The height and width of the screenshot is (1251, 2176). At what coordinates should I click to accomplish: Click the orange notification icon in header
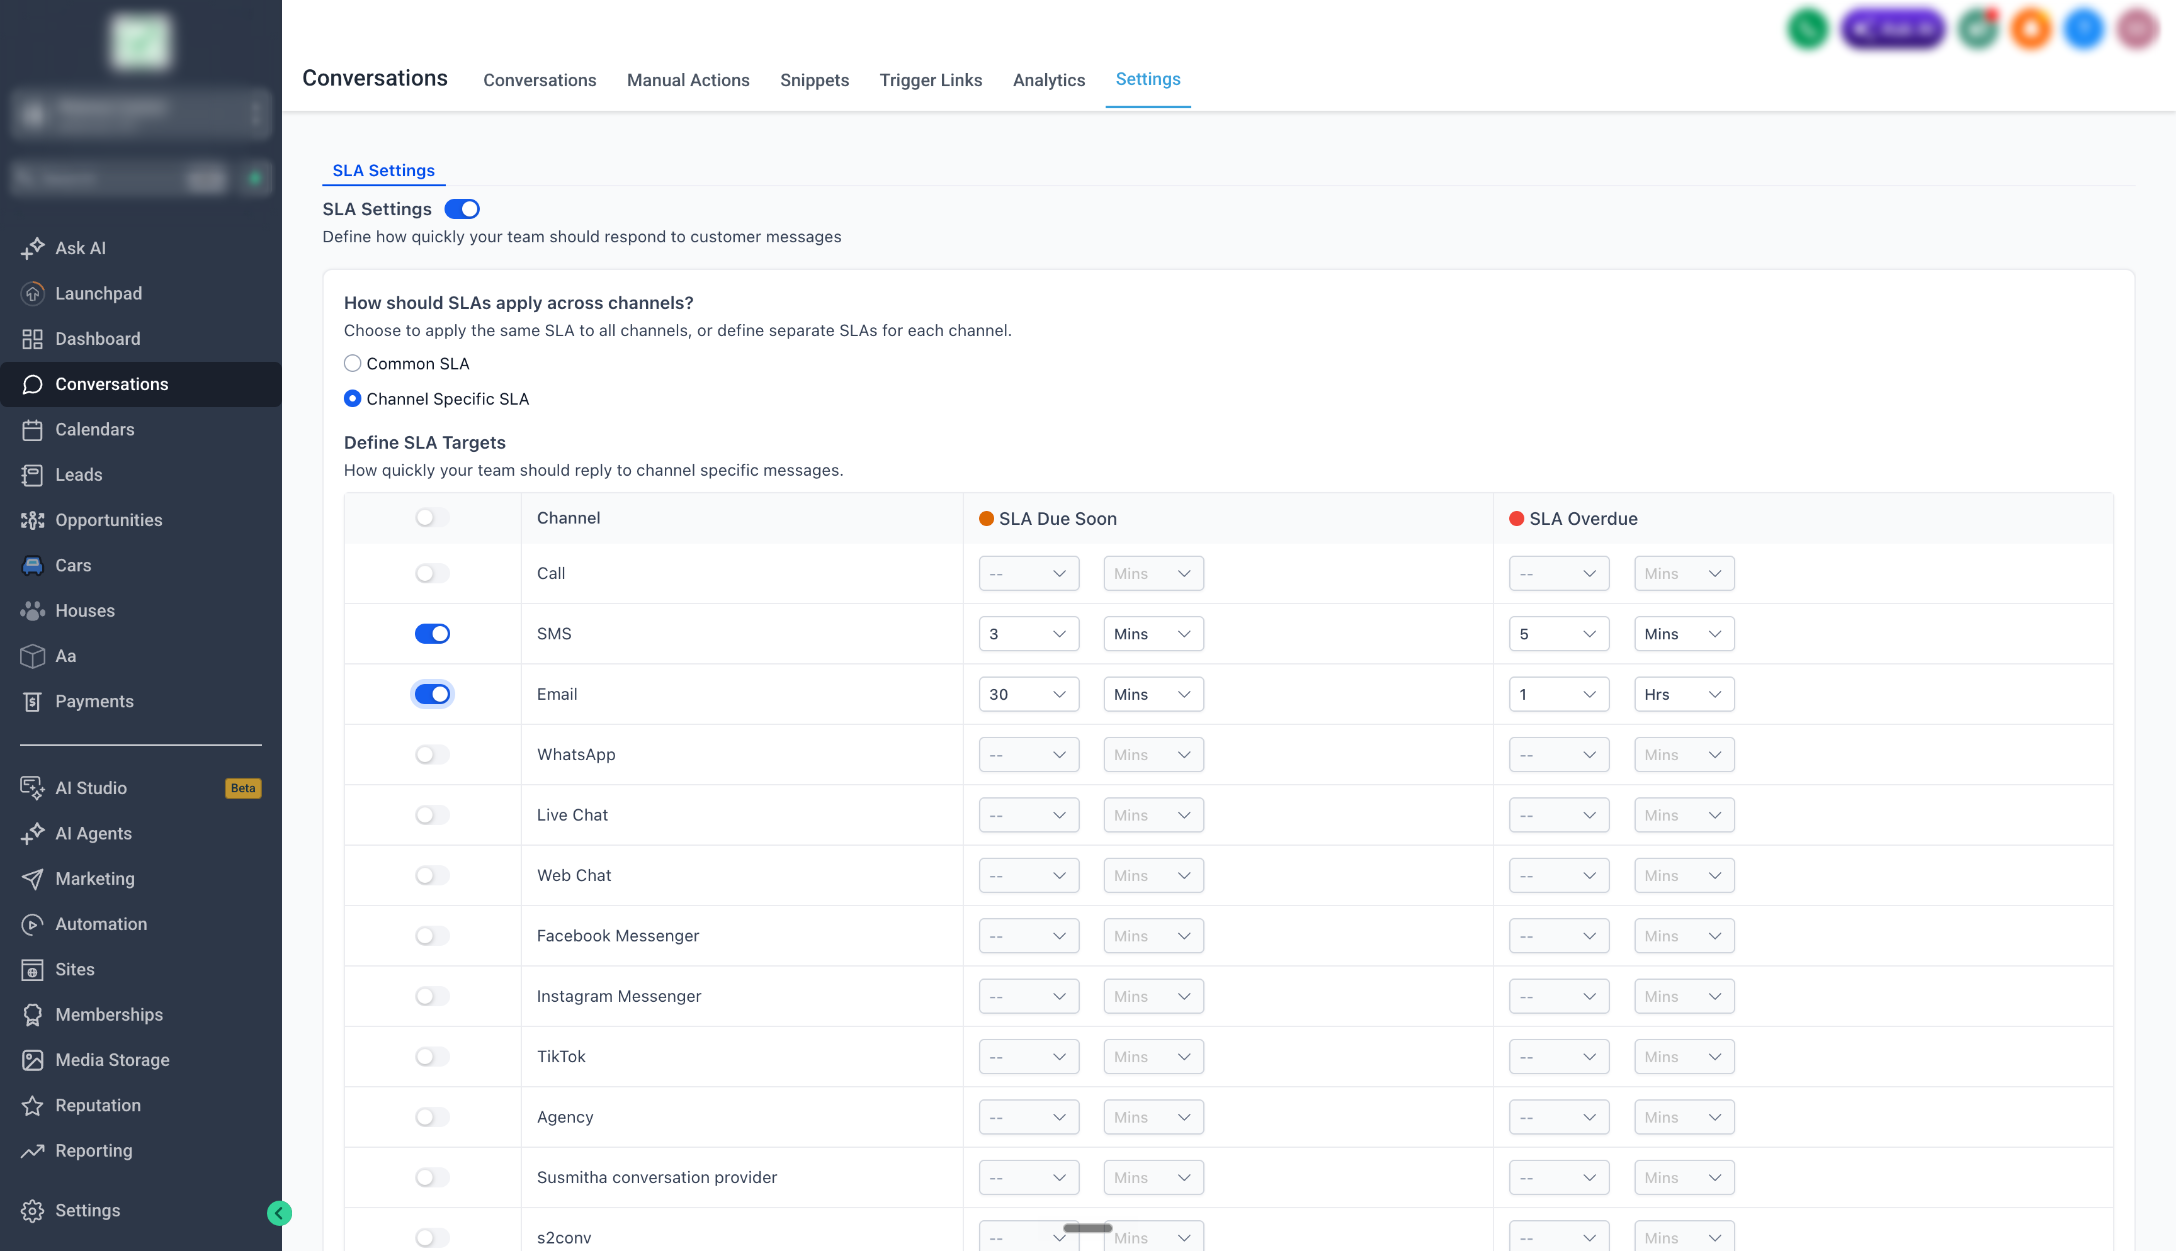2031,29
